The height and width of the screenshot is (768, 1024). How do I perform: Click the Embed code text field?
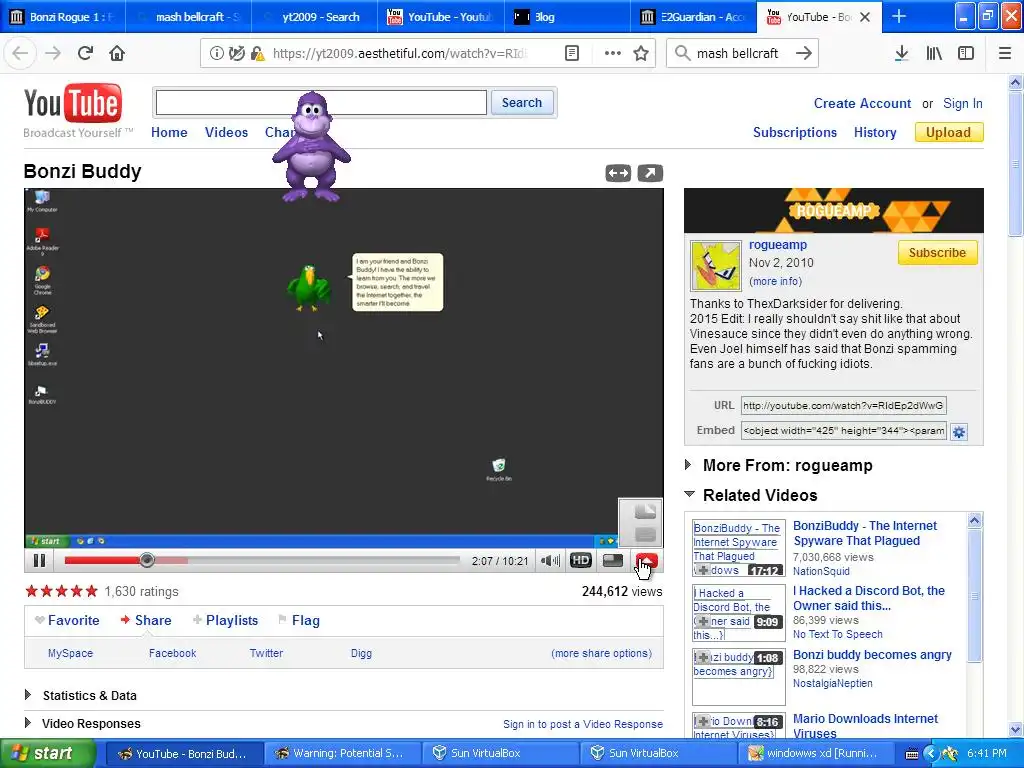pos(843,430)
